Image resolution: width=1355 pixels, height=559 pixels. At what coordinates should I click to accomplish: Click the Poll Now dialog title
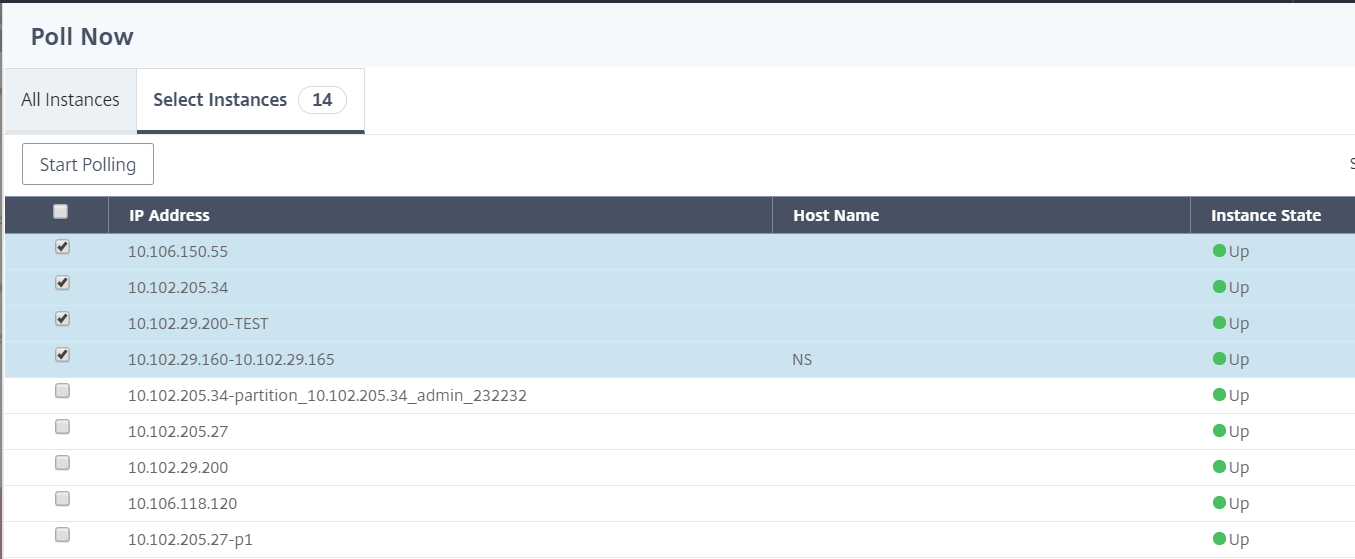pyautogui.click(x=82, y=37)
